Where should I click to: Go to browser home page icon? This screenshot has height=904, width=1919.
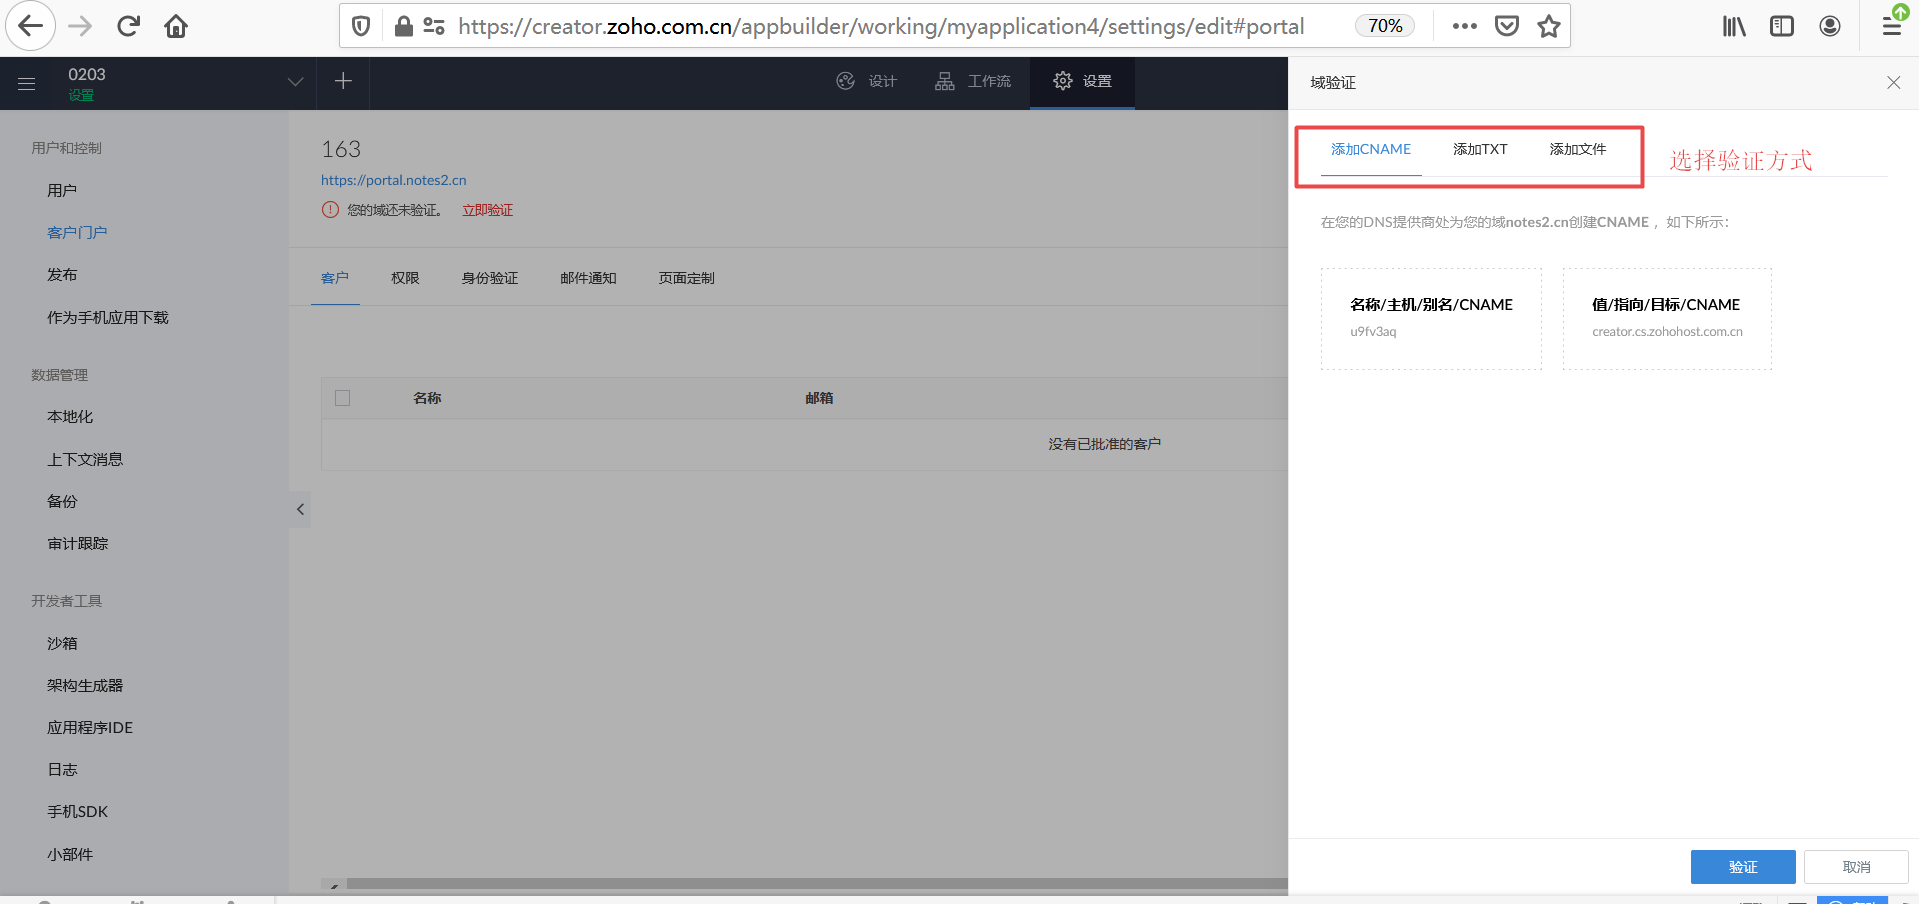176,26
